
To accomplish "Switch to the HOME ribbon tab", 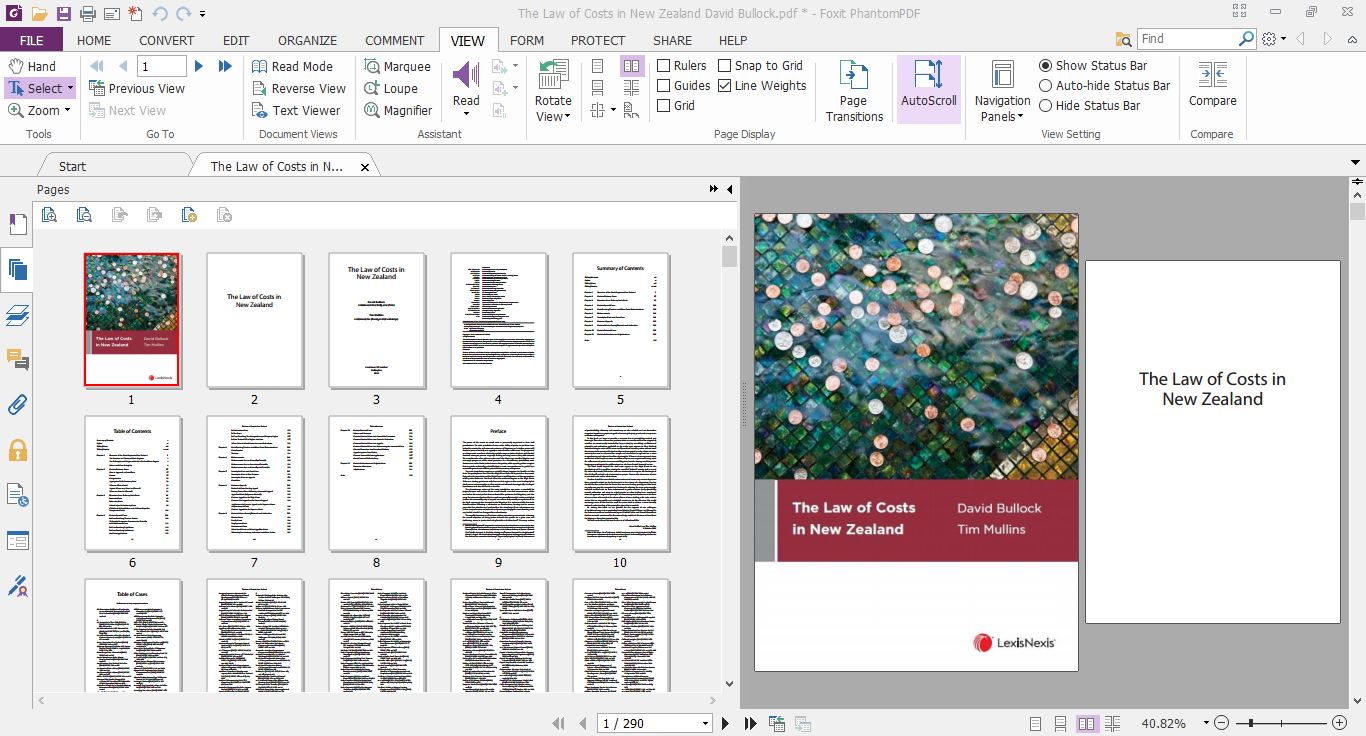I will pos(94,40).
